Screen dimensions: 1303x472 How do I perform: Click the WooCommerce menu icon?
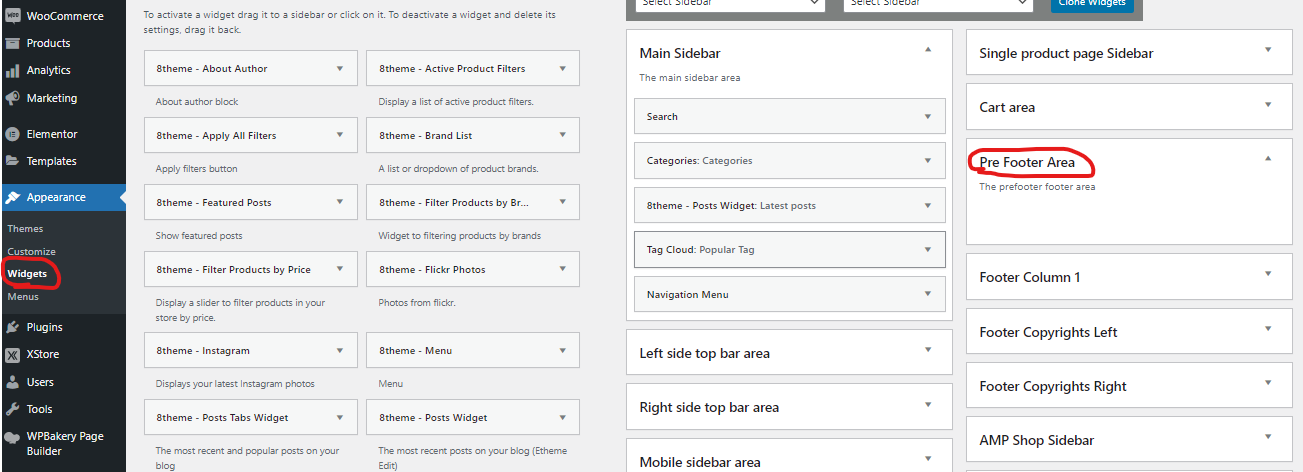(12, 16)
